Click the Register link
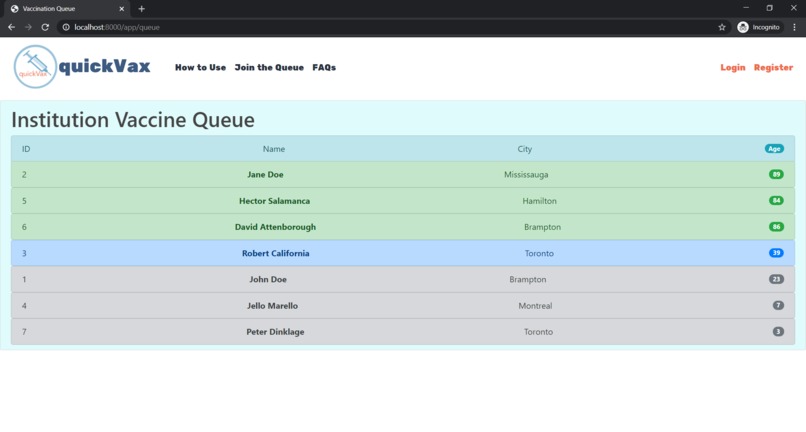This screenshot has width=806, height=432. (773, 67)
